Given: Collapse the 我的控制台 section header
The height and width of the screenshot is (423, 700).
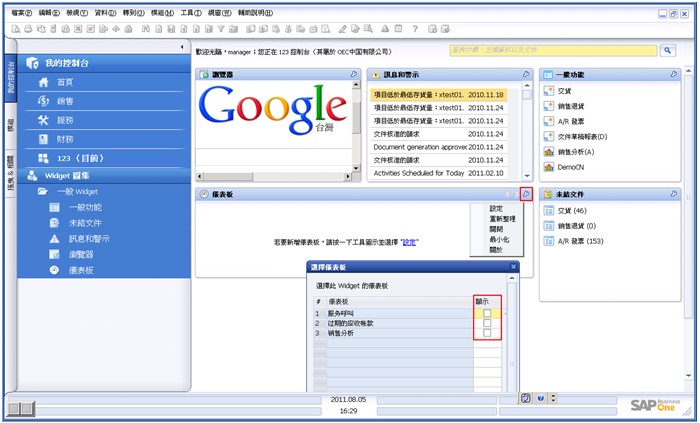Looking at the screenshot, I should pyautogui.click(x=104, y=63).
